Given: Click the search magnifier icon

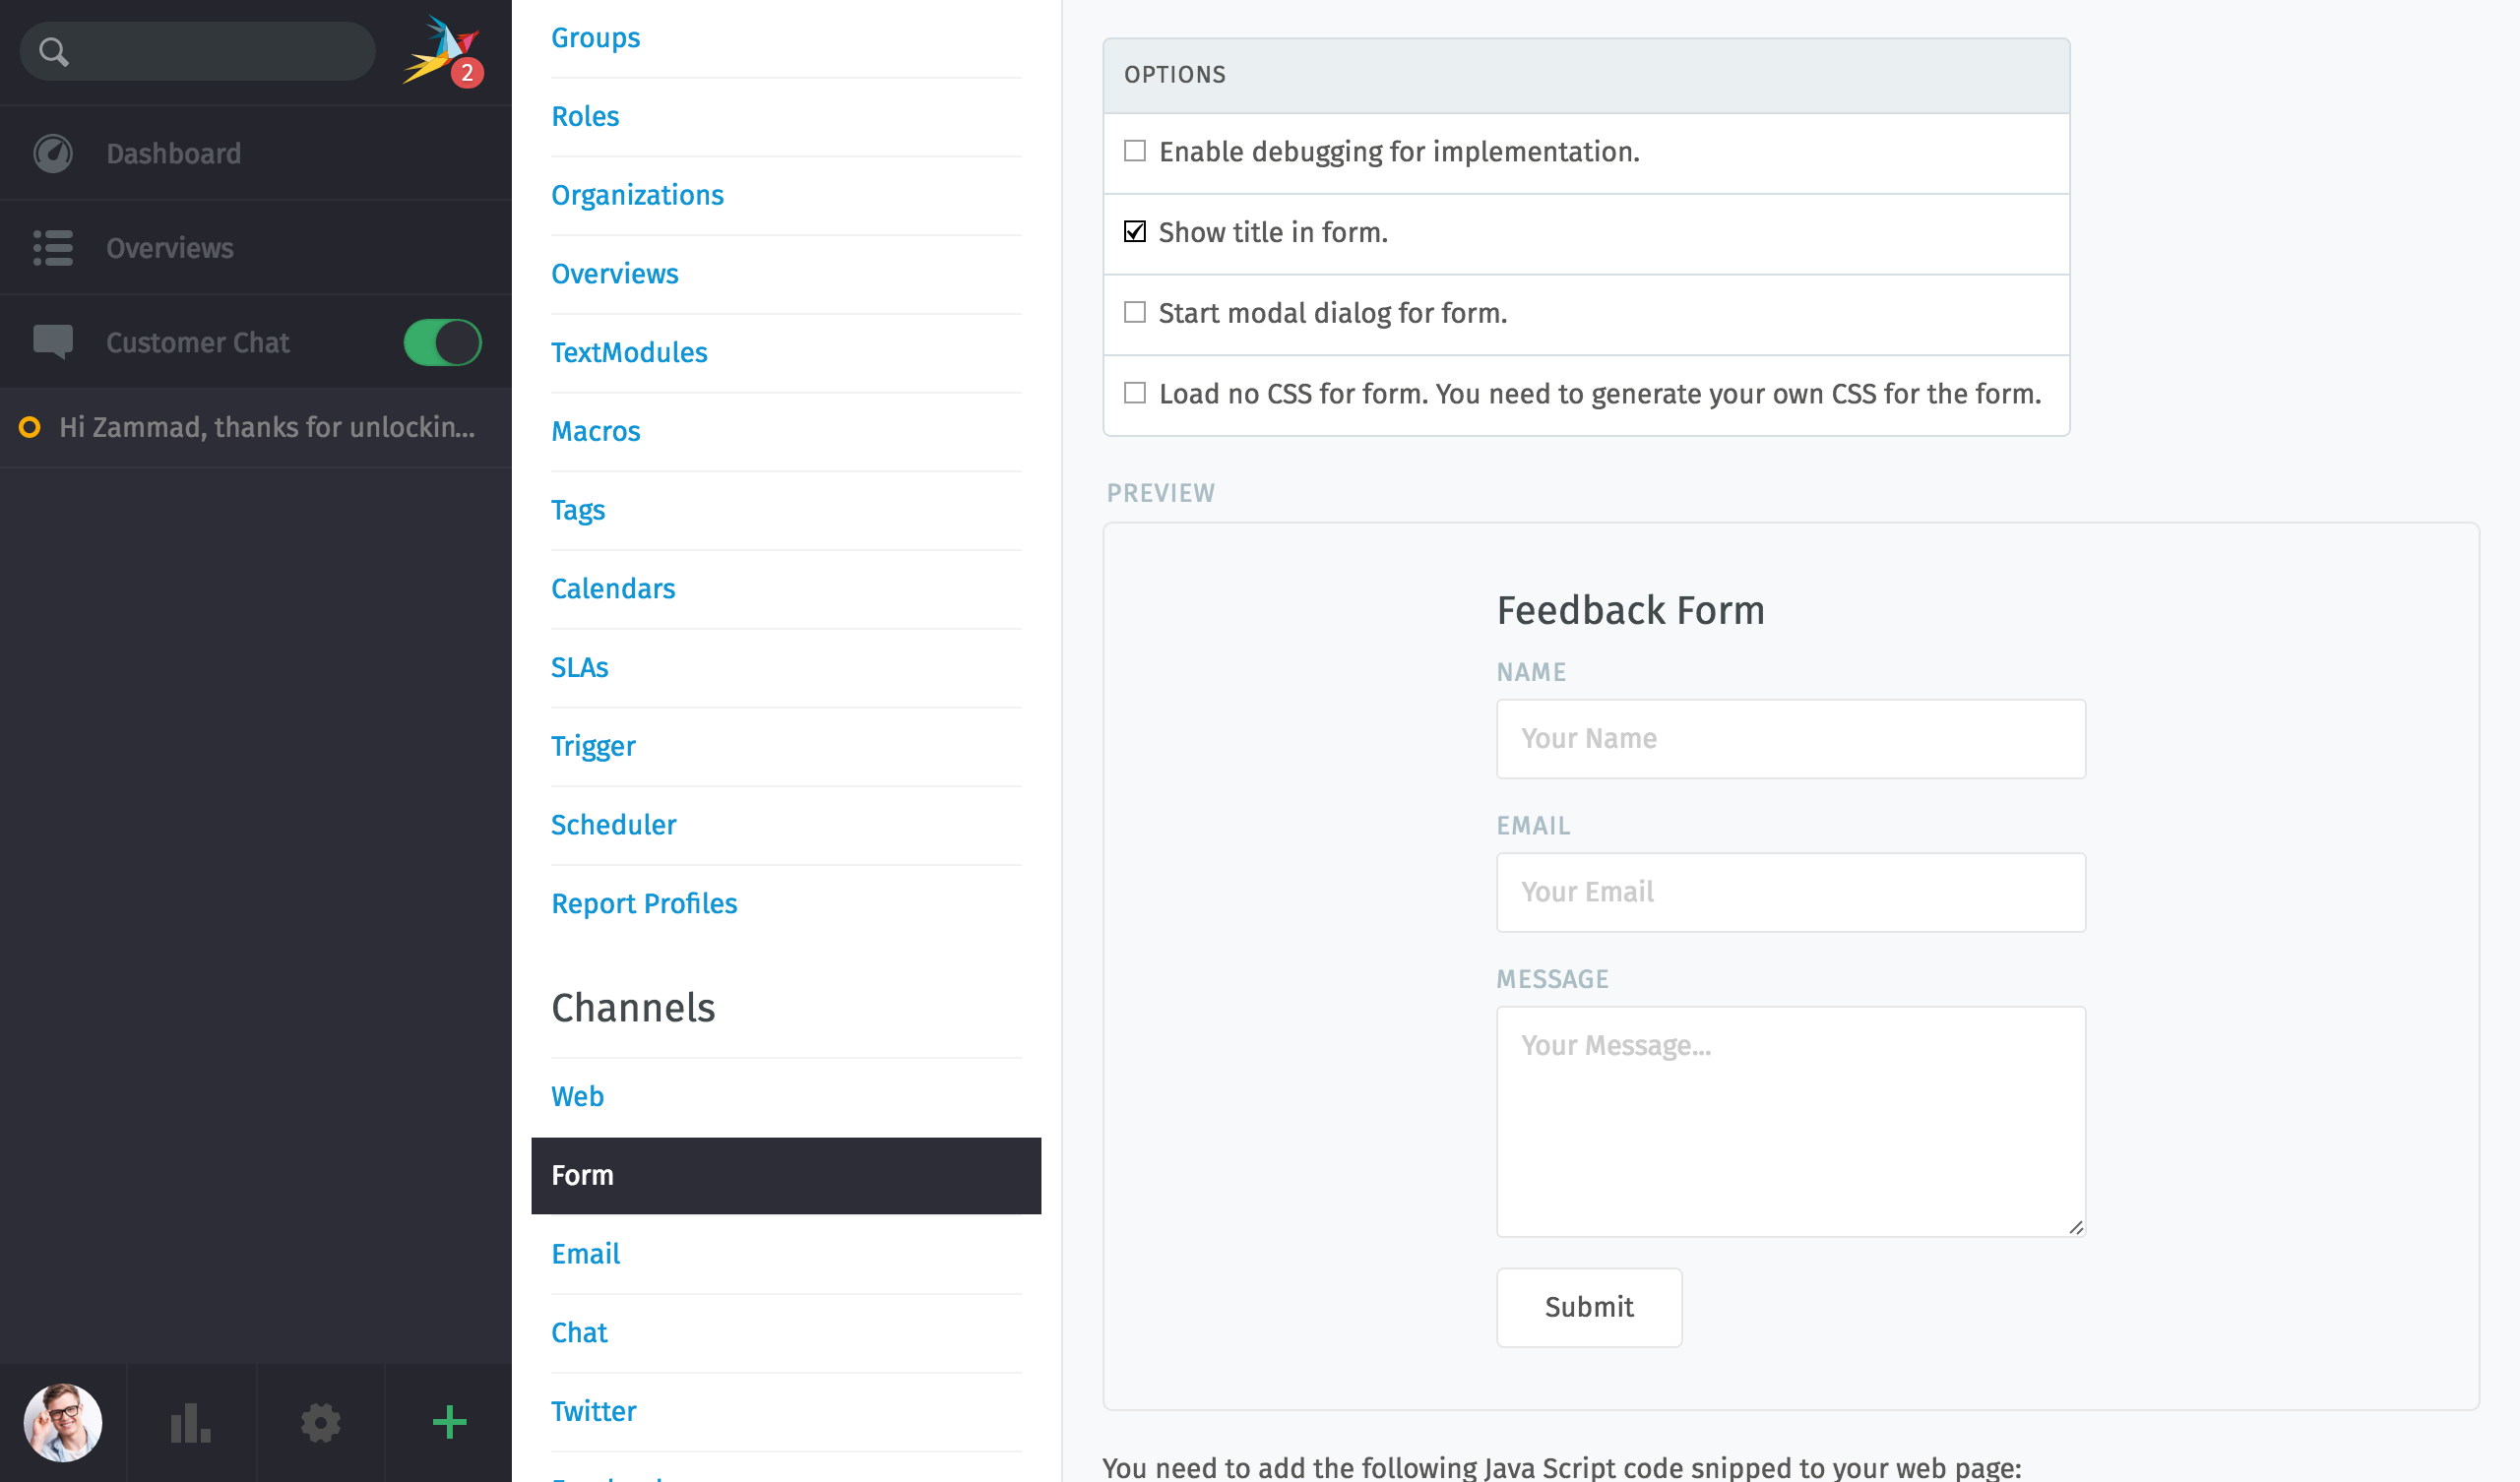Looking at the screenshot, I should (x=51, y=47).
